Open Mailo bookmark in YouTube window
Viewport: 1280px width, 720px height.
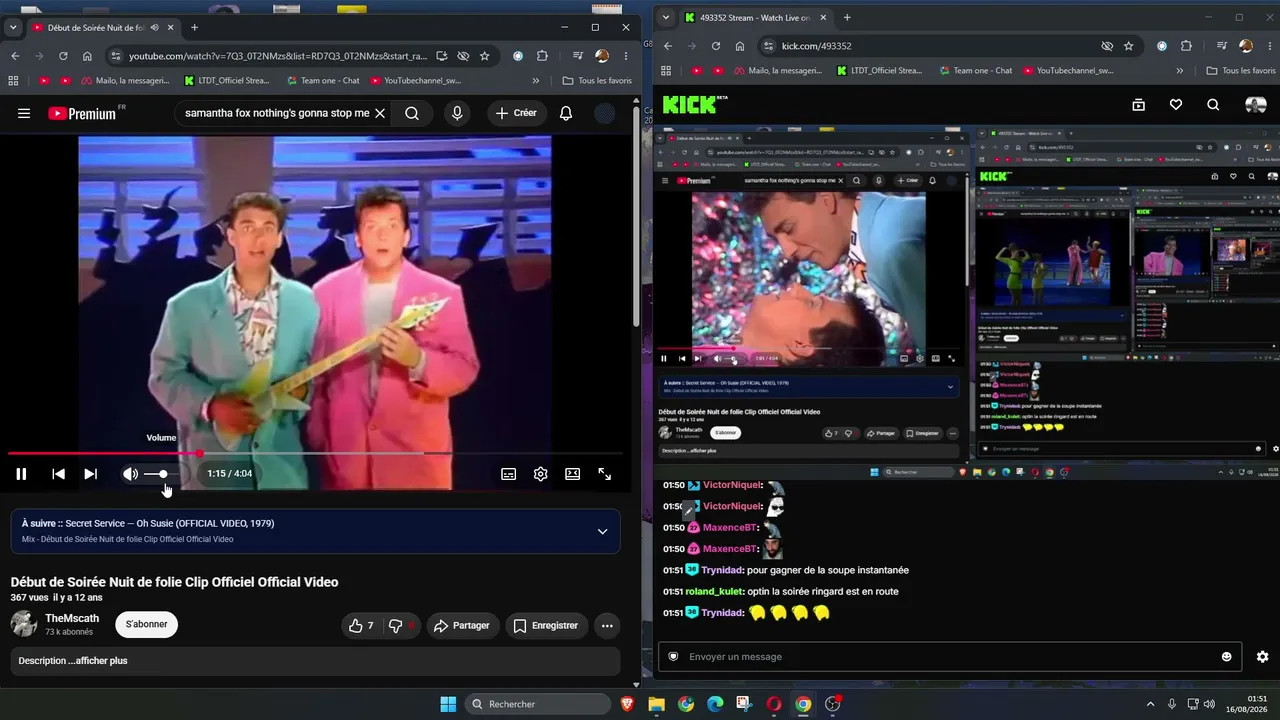click(x=126, y=80)
